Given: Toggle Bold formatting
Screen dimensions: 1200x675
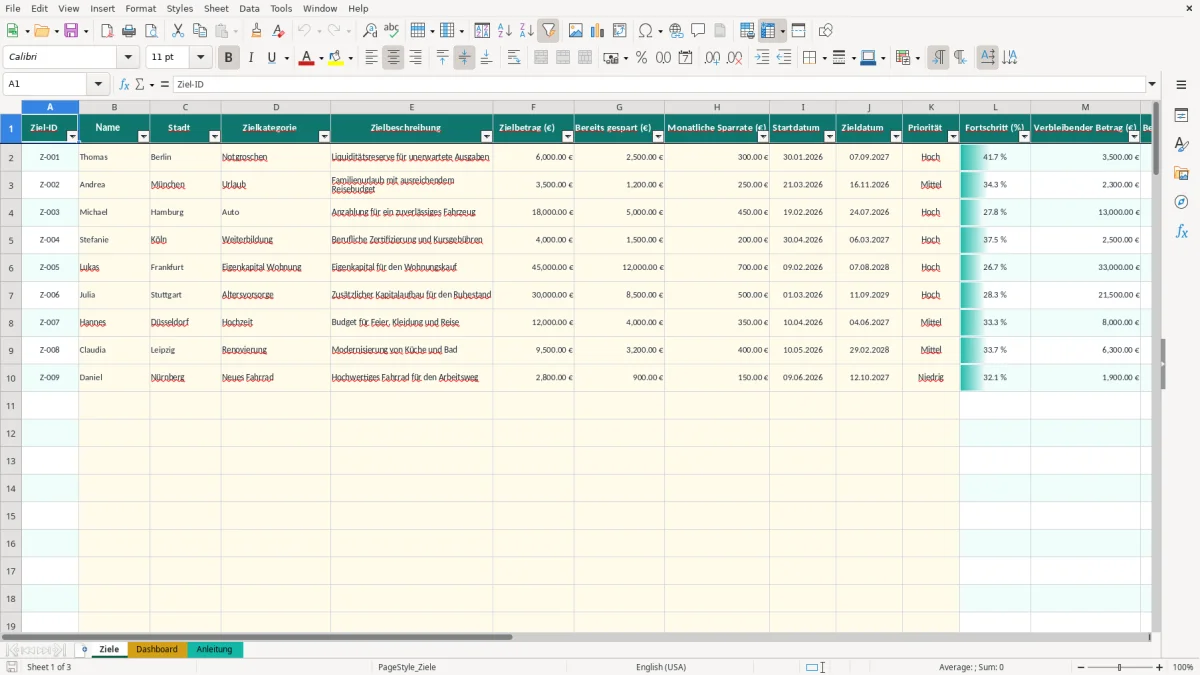Looking at the screenshot, I should click(x=228, y=58).
